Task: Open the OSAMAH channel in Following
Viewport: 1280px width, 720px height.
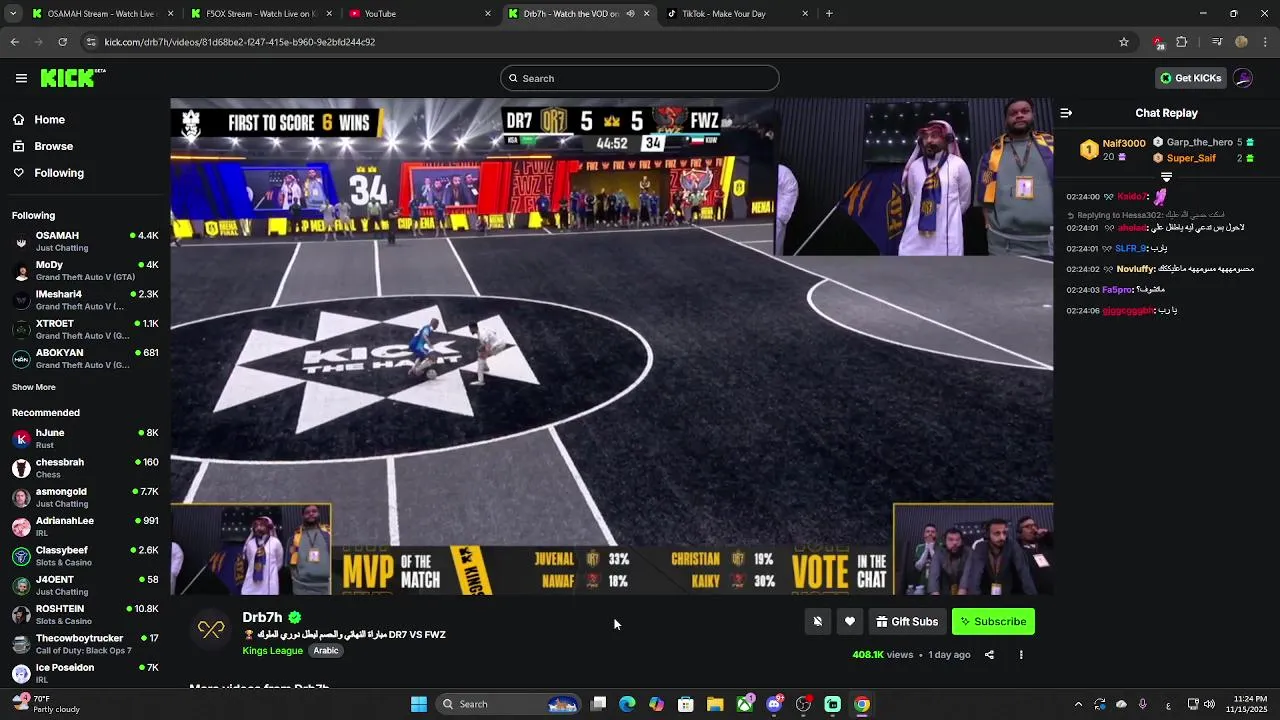Action: click(85, 241)
